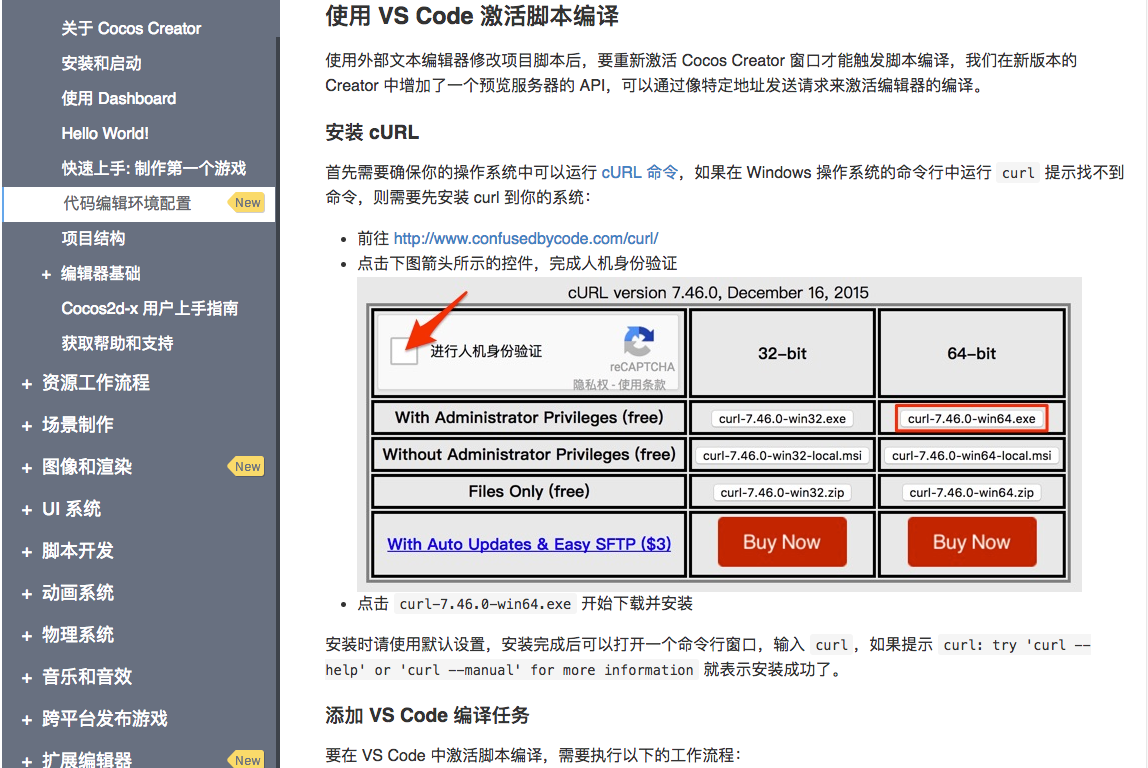Expand the UI 系统 section
The image size is (1148, 768).
pyautogui.click(x=27, y=510)
